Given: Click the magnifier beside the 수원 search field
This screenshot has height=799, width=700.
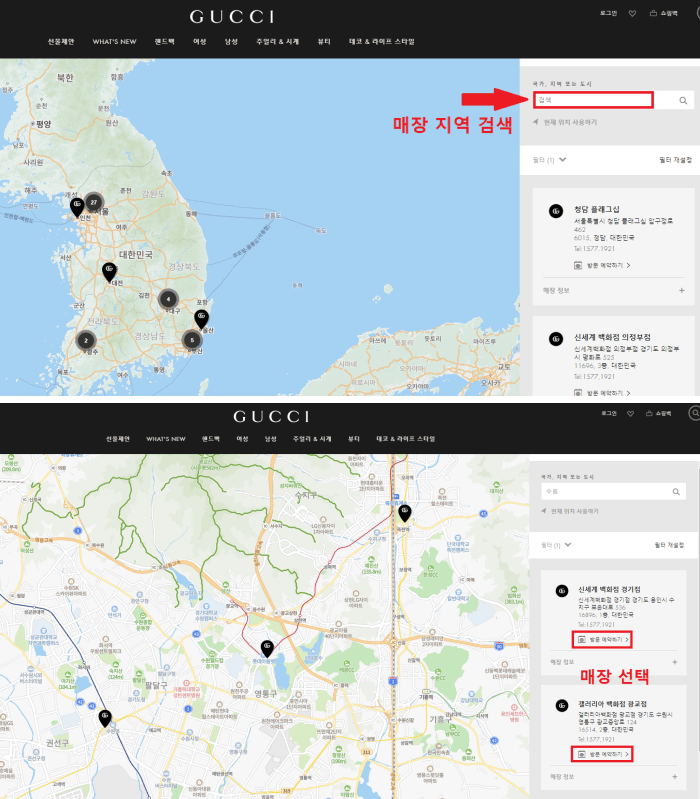Looking at the screenshot, I should (x=676, y=492).
